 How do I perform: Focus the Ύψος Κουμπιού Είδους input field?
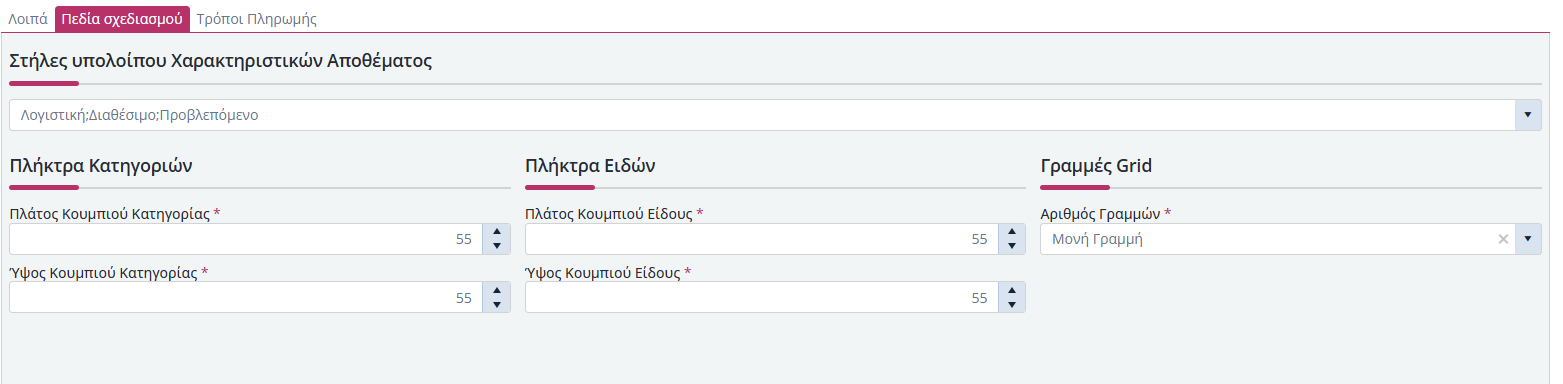click(762, 297)
